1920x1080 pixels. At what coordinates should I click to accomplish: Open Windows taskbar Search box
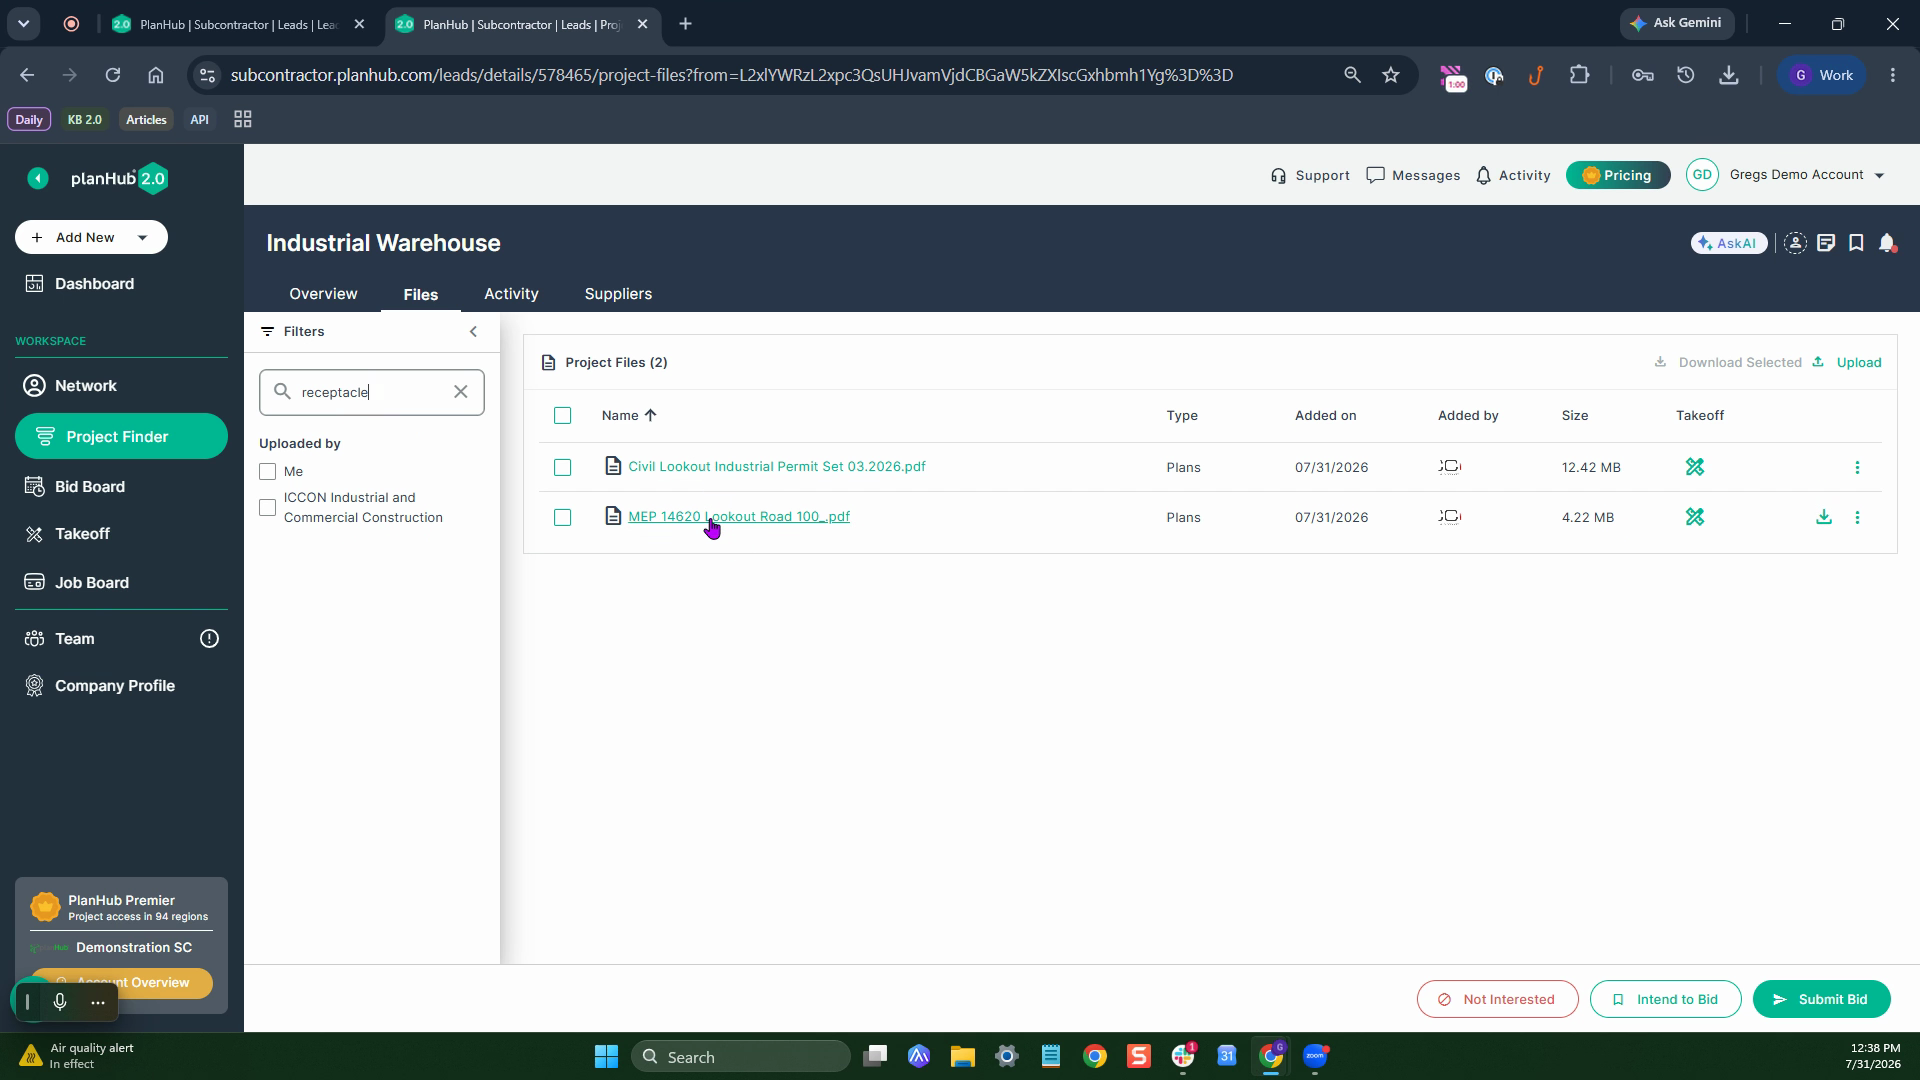click(x=740, y=1057)
